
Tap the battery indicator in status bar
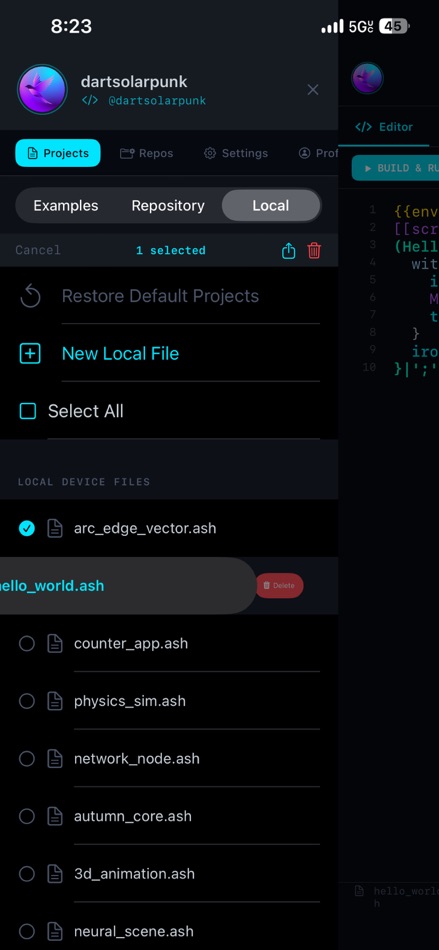[x=394, y=26]
